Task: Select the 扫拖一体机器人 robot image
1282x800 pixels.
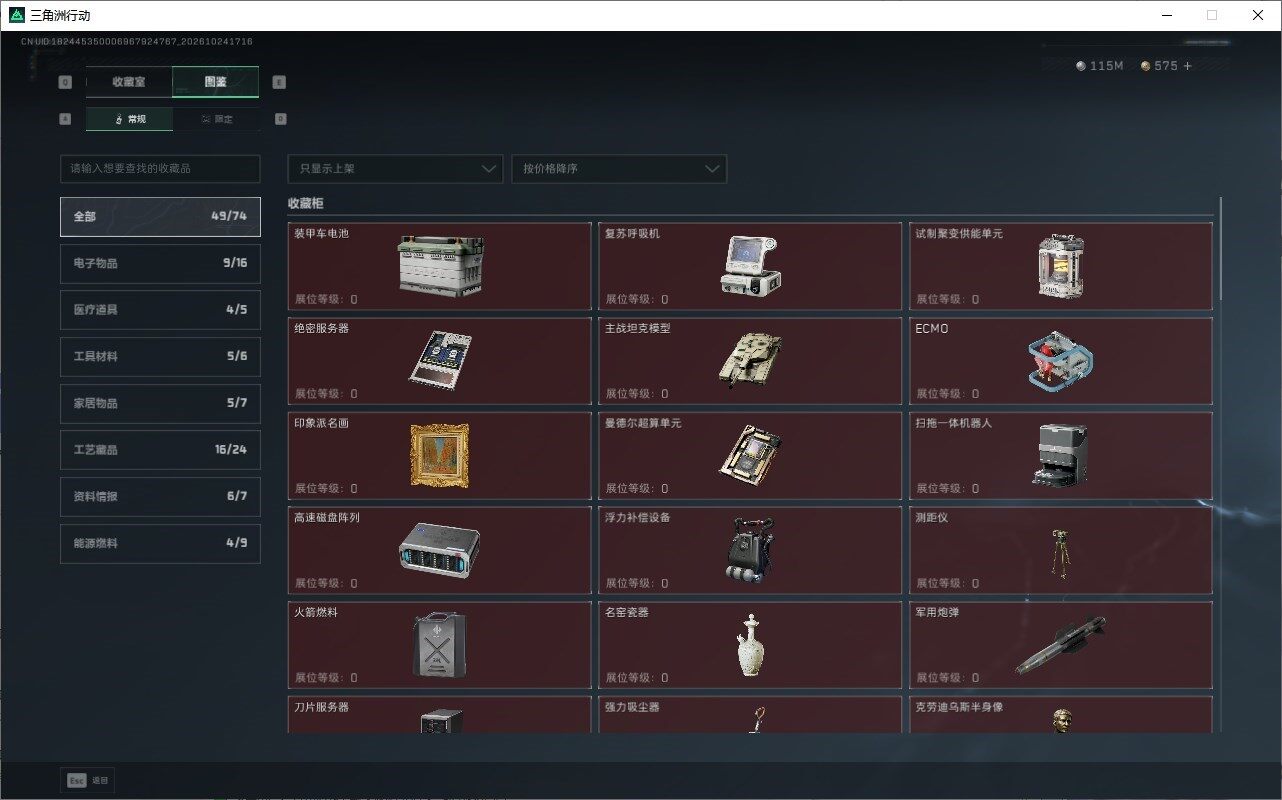Action: tap(1060, 455)
